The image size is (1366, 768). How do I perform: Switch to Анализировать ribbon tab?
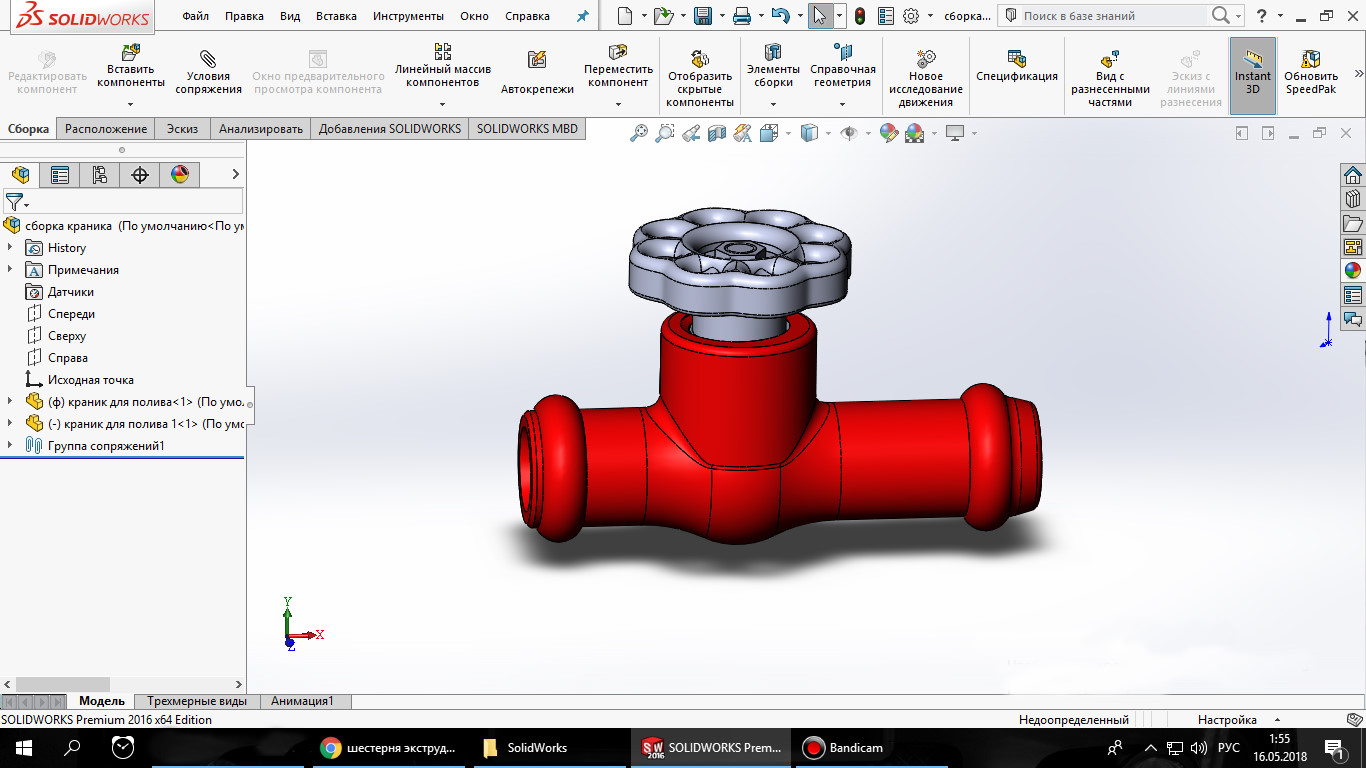(x=261, y=128)
